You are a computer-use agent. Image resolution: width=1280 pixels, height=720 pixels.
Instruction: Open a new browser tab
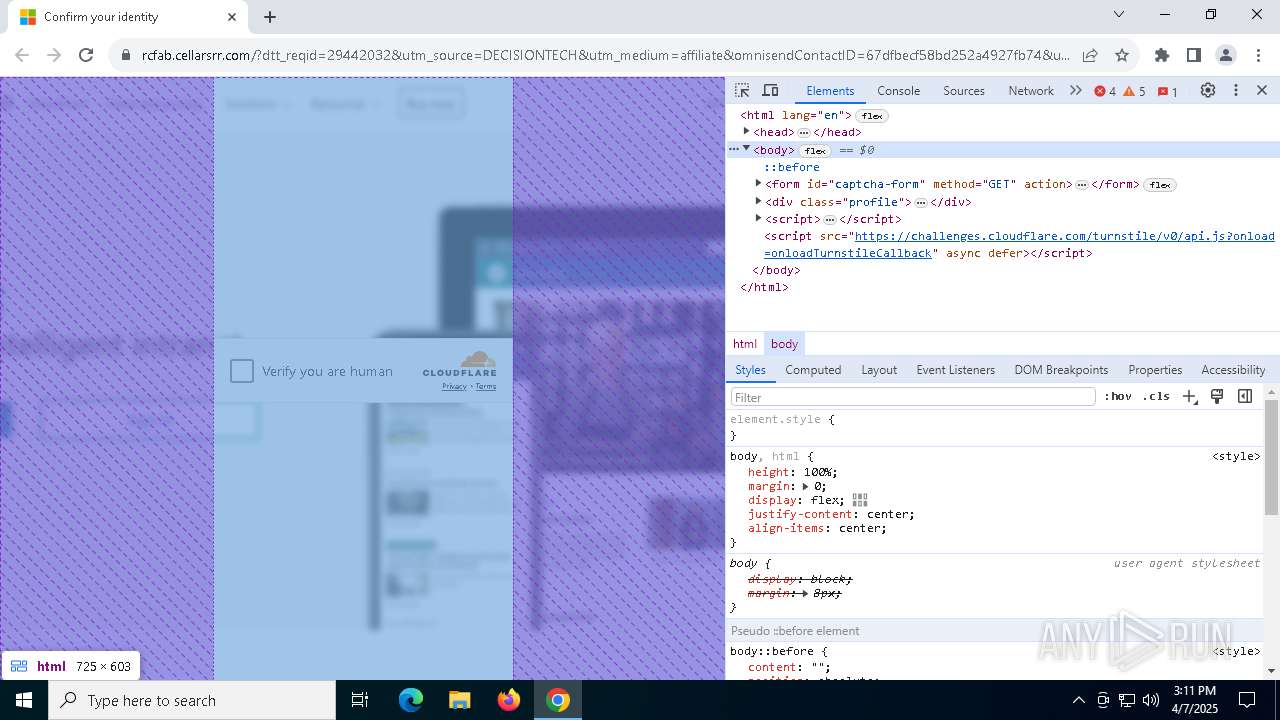pos(270,17)
